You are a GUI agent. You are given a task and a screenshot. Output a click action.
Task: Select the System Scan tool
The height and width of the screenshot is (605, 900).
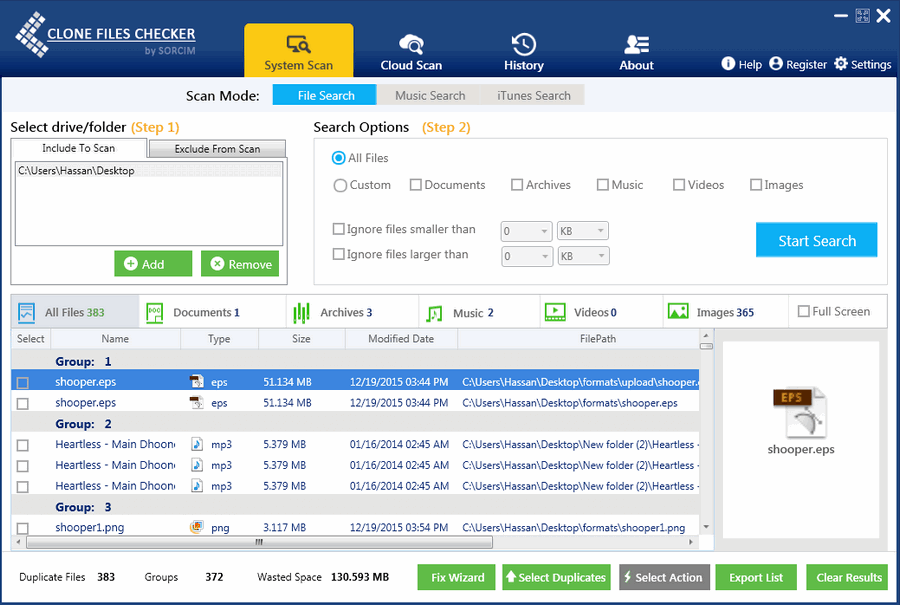pos(299,50)
